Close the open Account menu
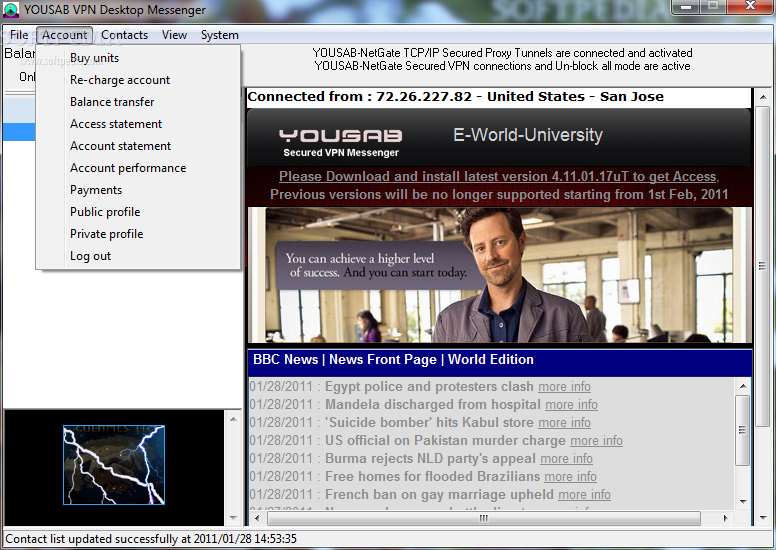776x550 pixels. click(x=64, y=35)
